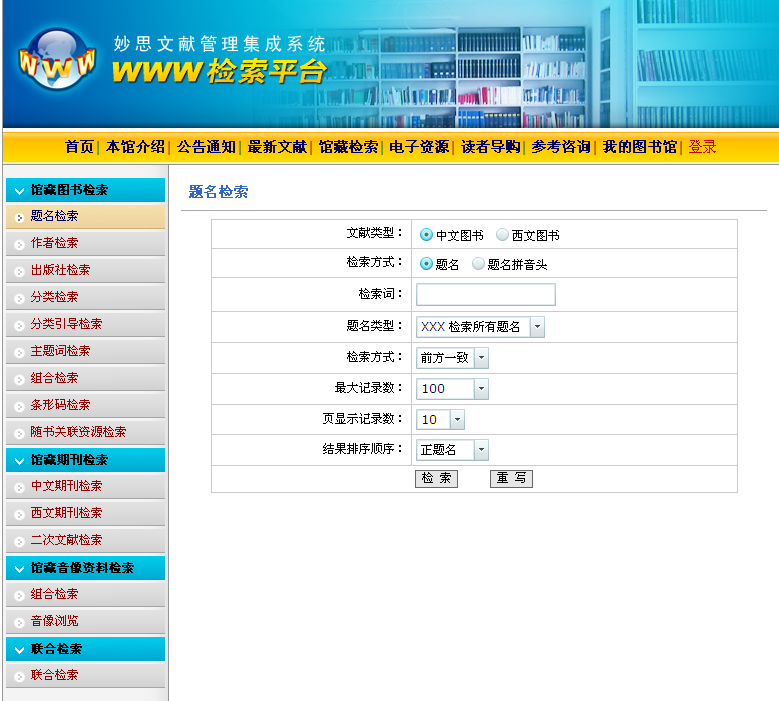Screen dimensions: 779x701
Task: Open the 最大记录数 dropdown showing 100
Action: click(481, 389)
